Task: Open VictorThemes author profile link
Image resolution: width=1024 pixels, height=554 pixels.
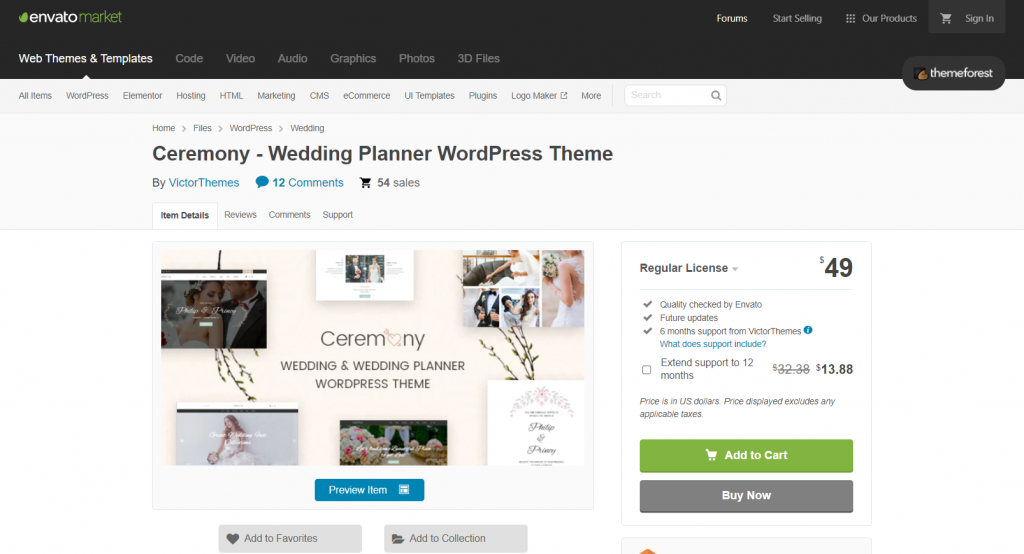Action: coord(204,183)
